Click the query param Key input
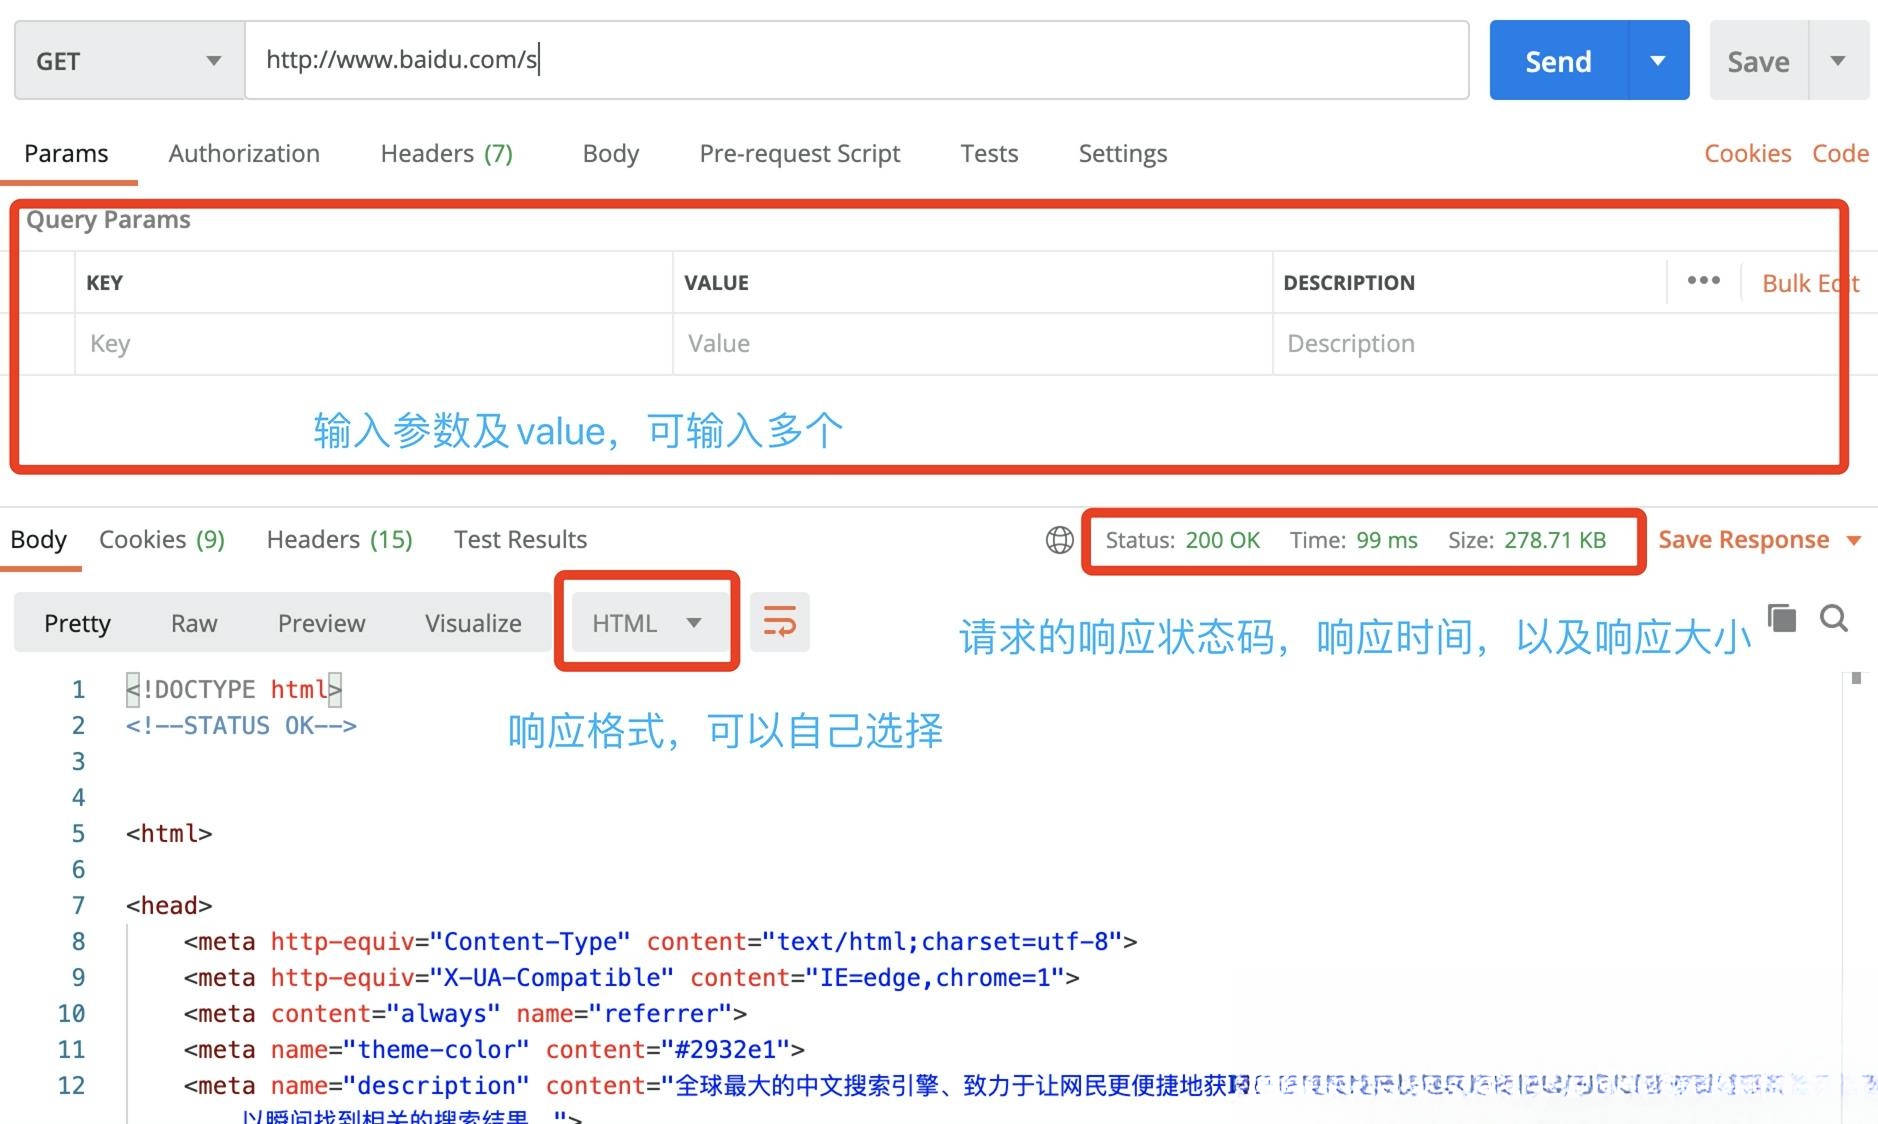 373,344
